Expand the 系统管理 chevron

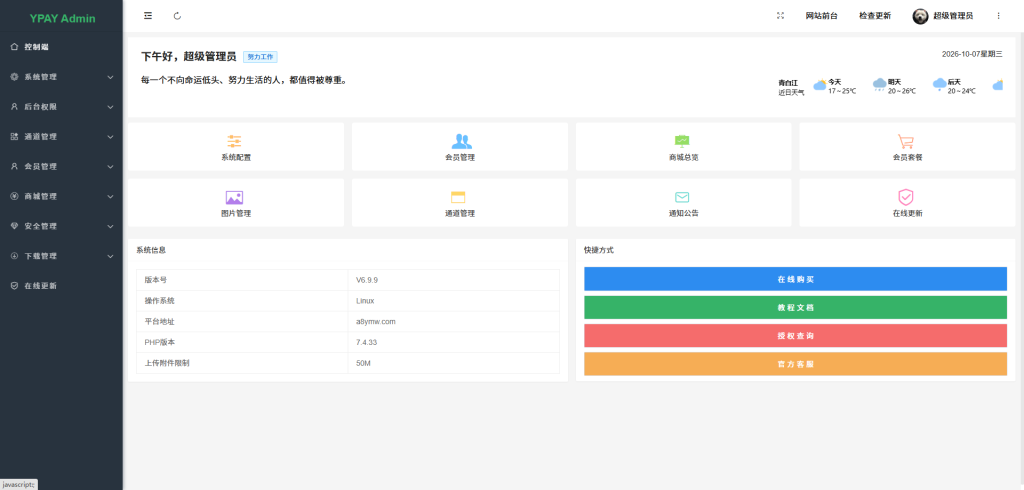click(110, 77)
